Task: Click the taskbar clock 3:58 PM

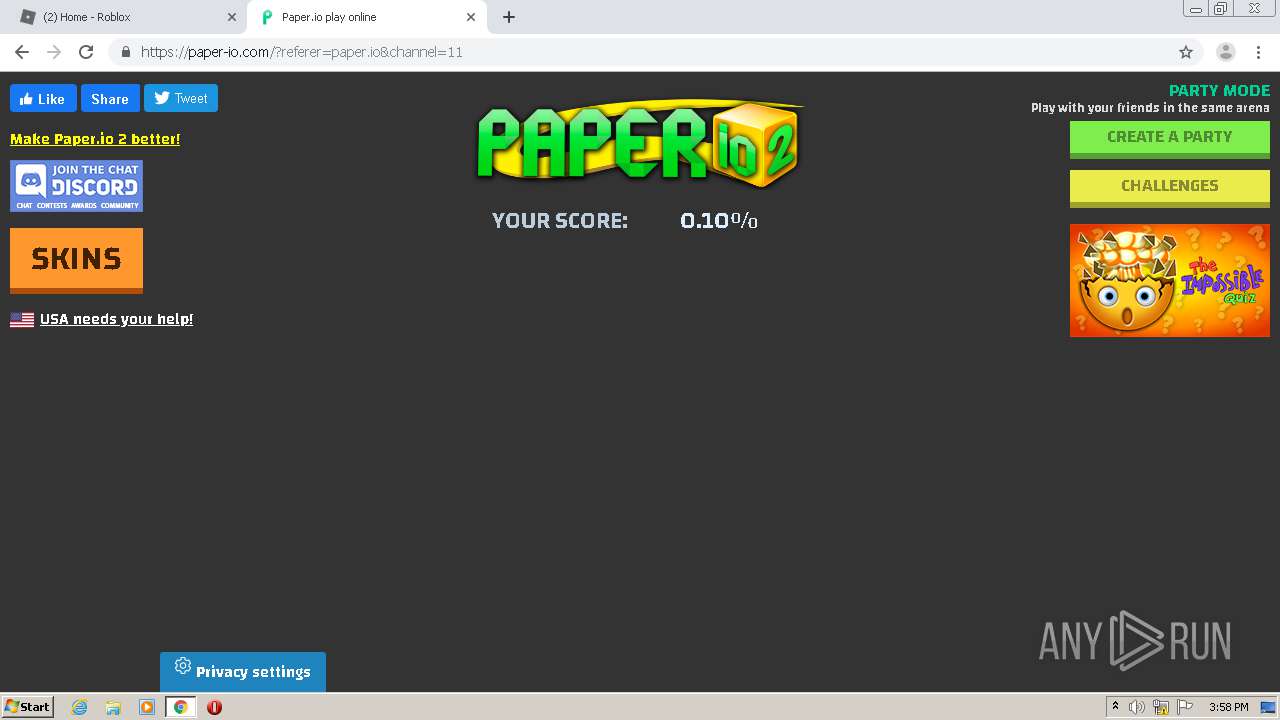Action: [1228, 707]
